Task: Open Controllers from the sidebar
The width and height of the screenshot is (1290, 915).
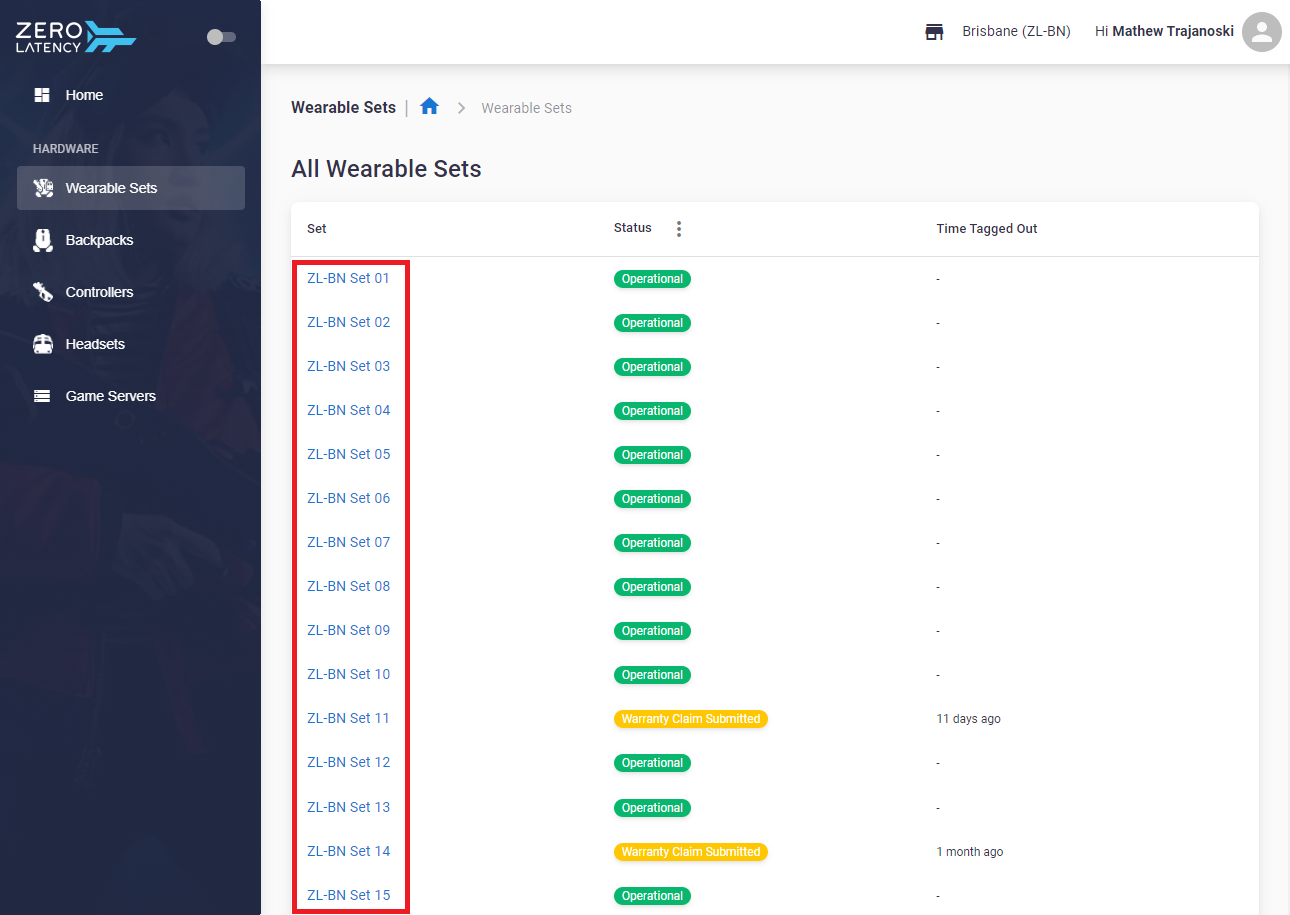Action: pyautogui.click(x=130, y=292)
